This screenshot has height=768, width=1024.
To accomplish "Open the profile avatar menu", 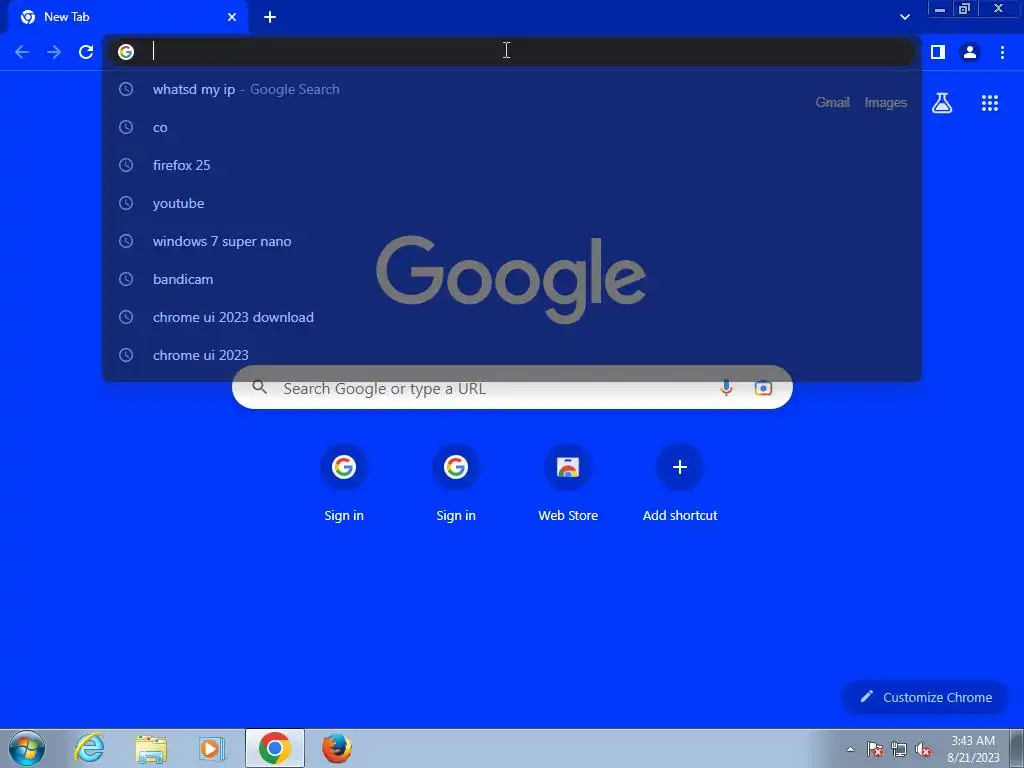I will point(970,52).
